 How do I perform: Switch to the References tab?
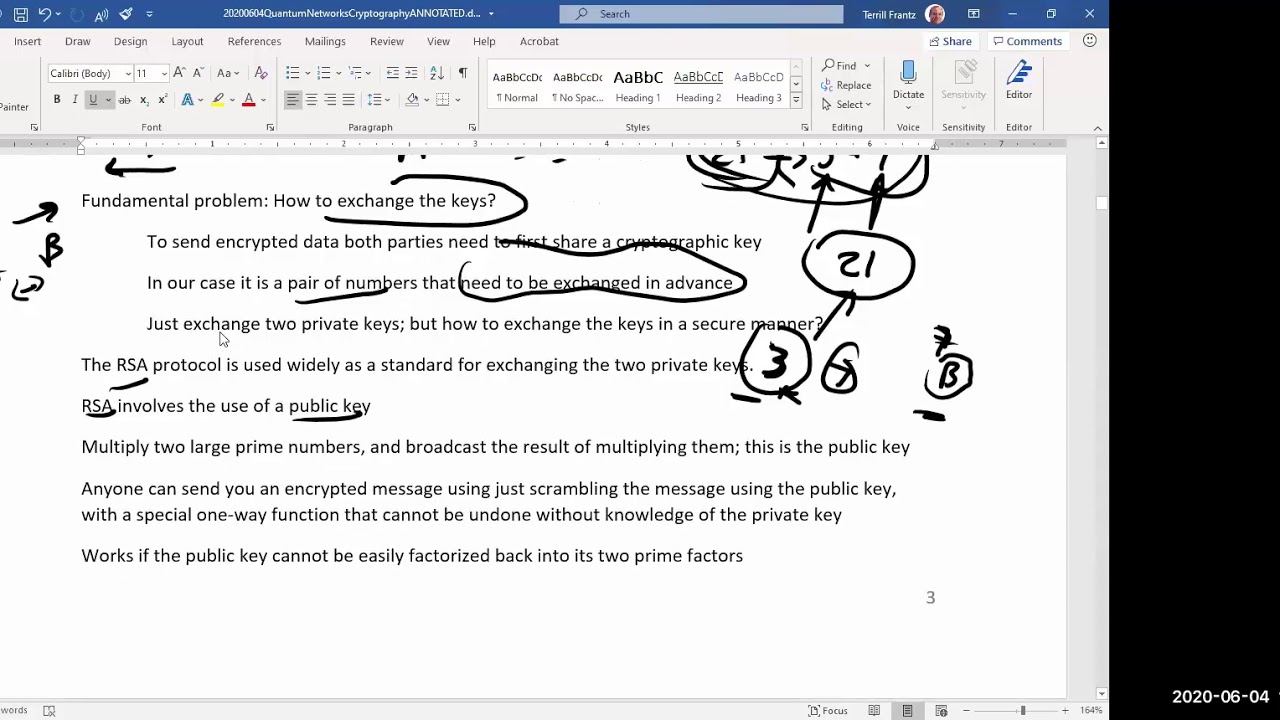pos(254,41)
